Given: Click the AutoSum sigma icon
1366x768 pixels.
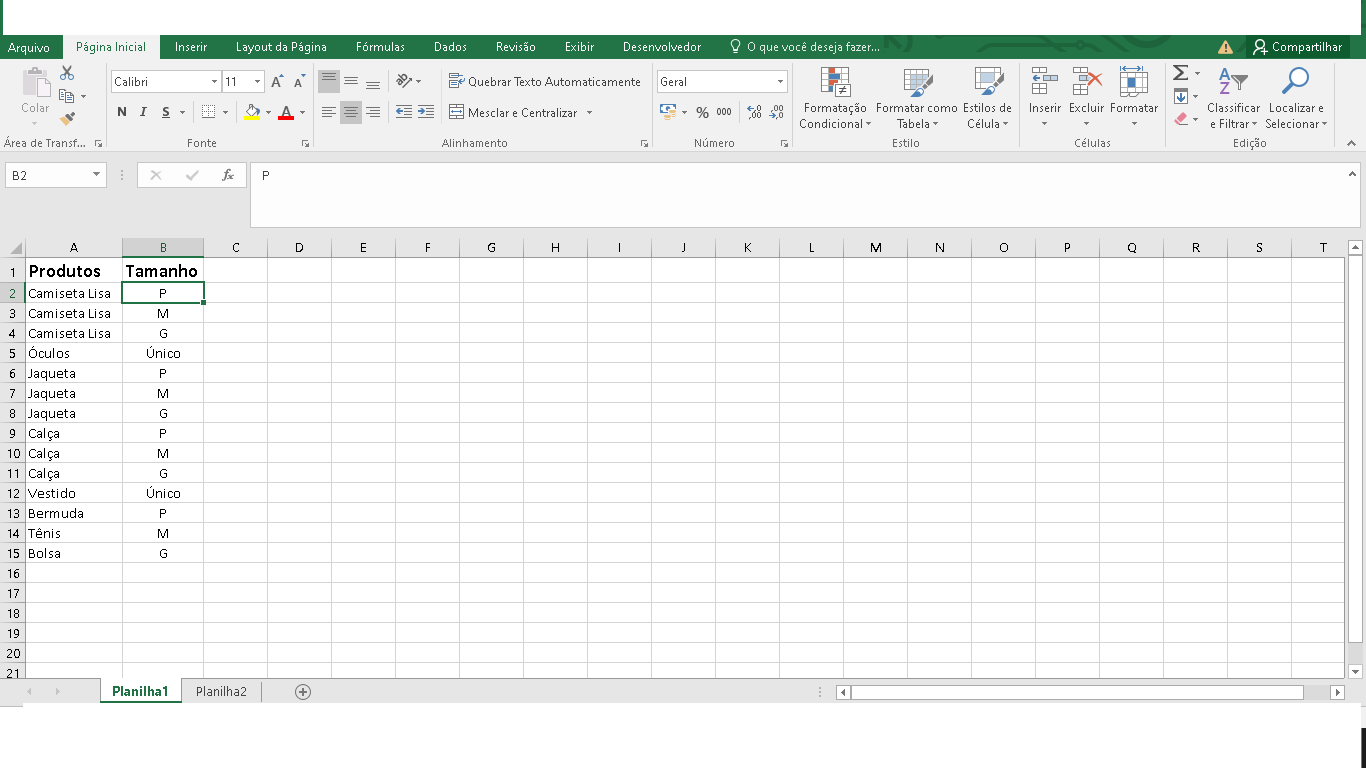Looking at the screenshot, I should click(1180, 73).
